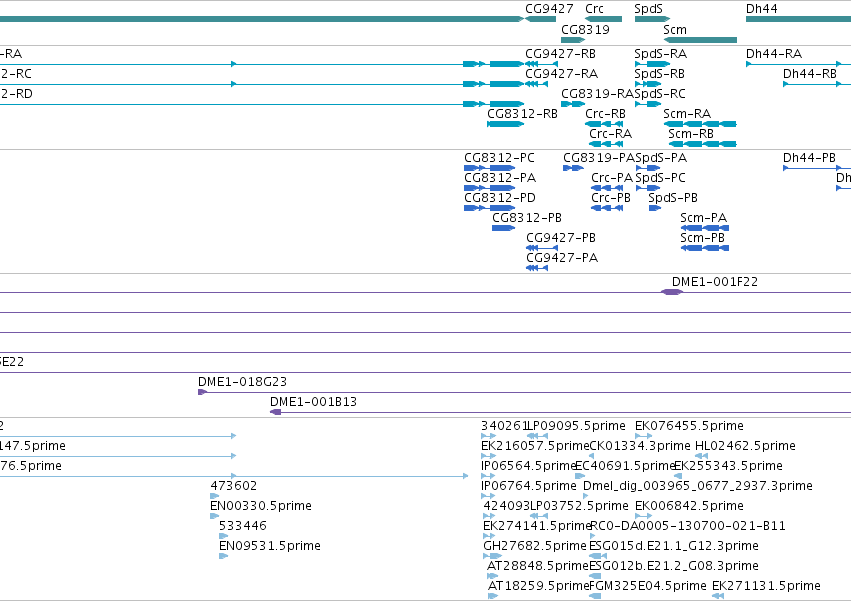Click EST EK255343.5prime

[728, 466]
